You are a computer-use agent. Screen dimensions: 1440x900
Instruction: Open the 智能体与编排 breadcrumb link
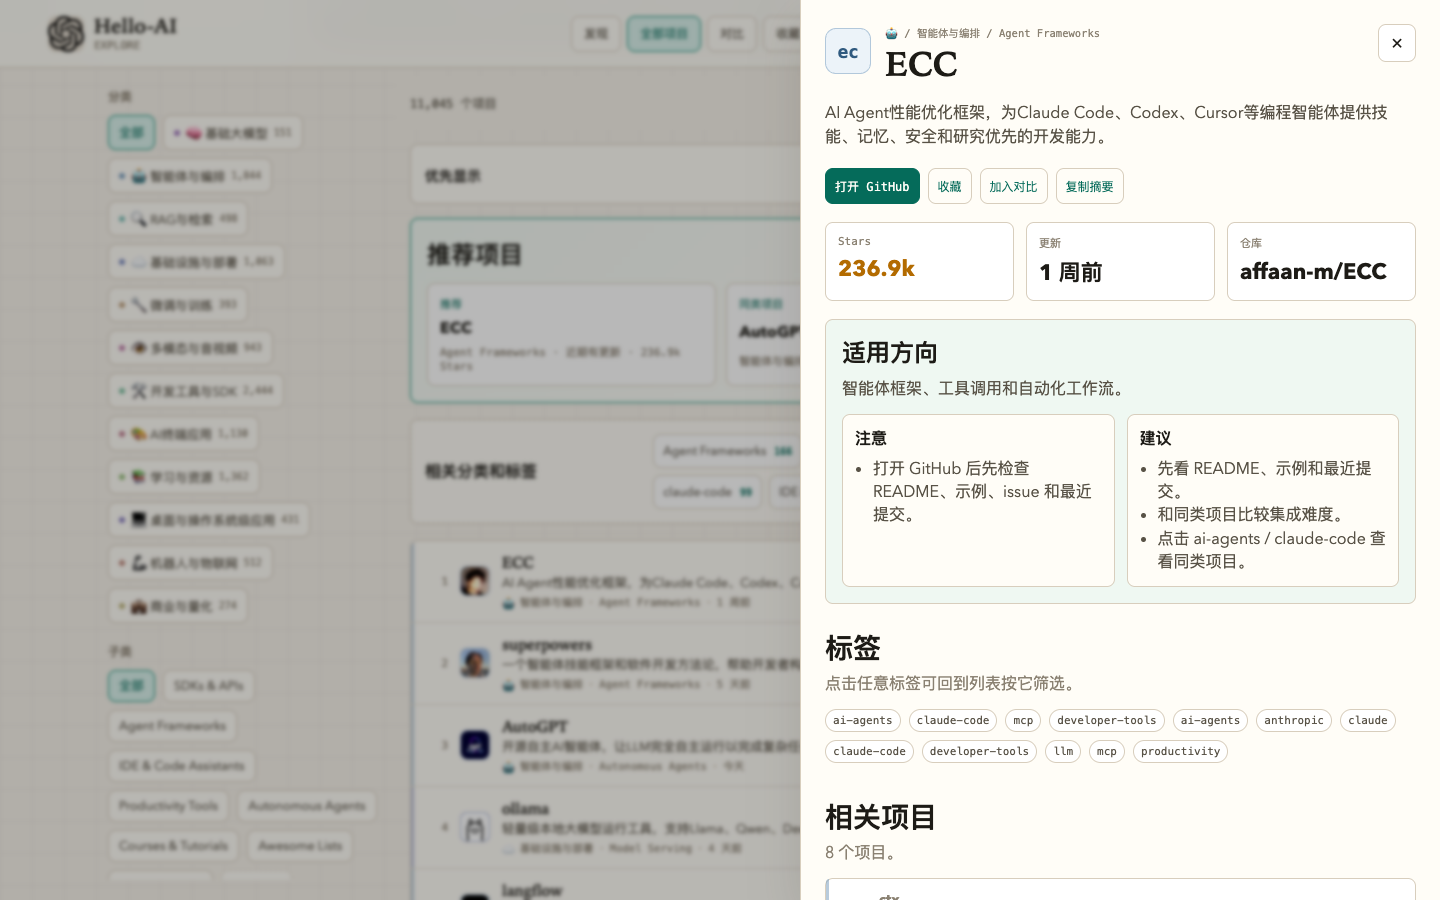click(x=948, y=33)
